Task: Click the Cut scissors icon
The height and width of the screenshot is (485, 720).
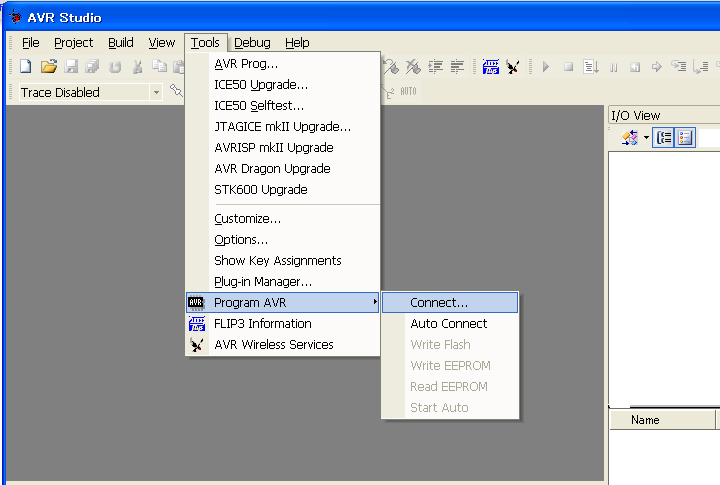Action: point(137,67)
